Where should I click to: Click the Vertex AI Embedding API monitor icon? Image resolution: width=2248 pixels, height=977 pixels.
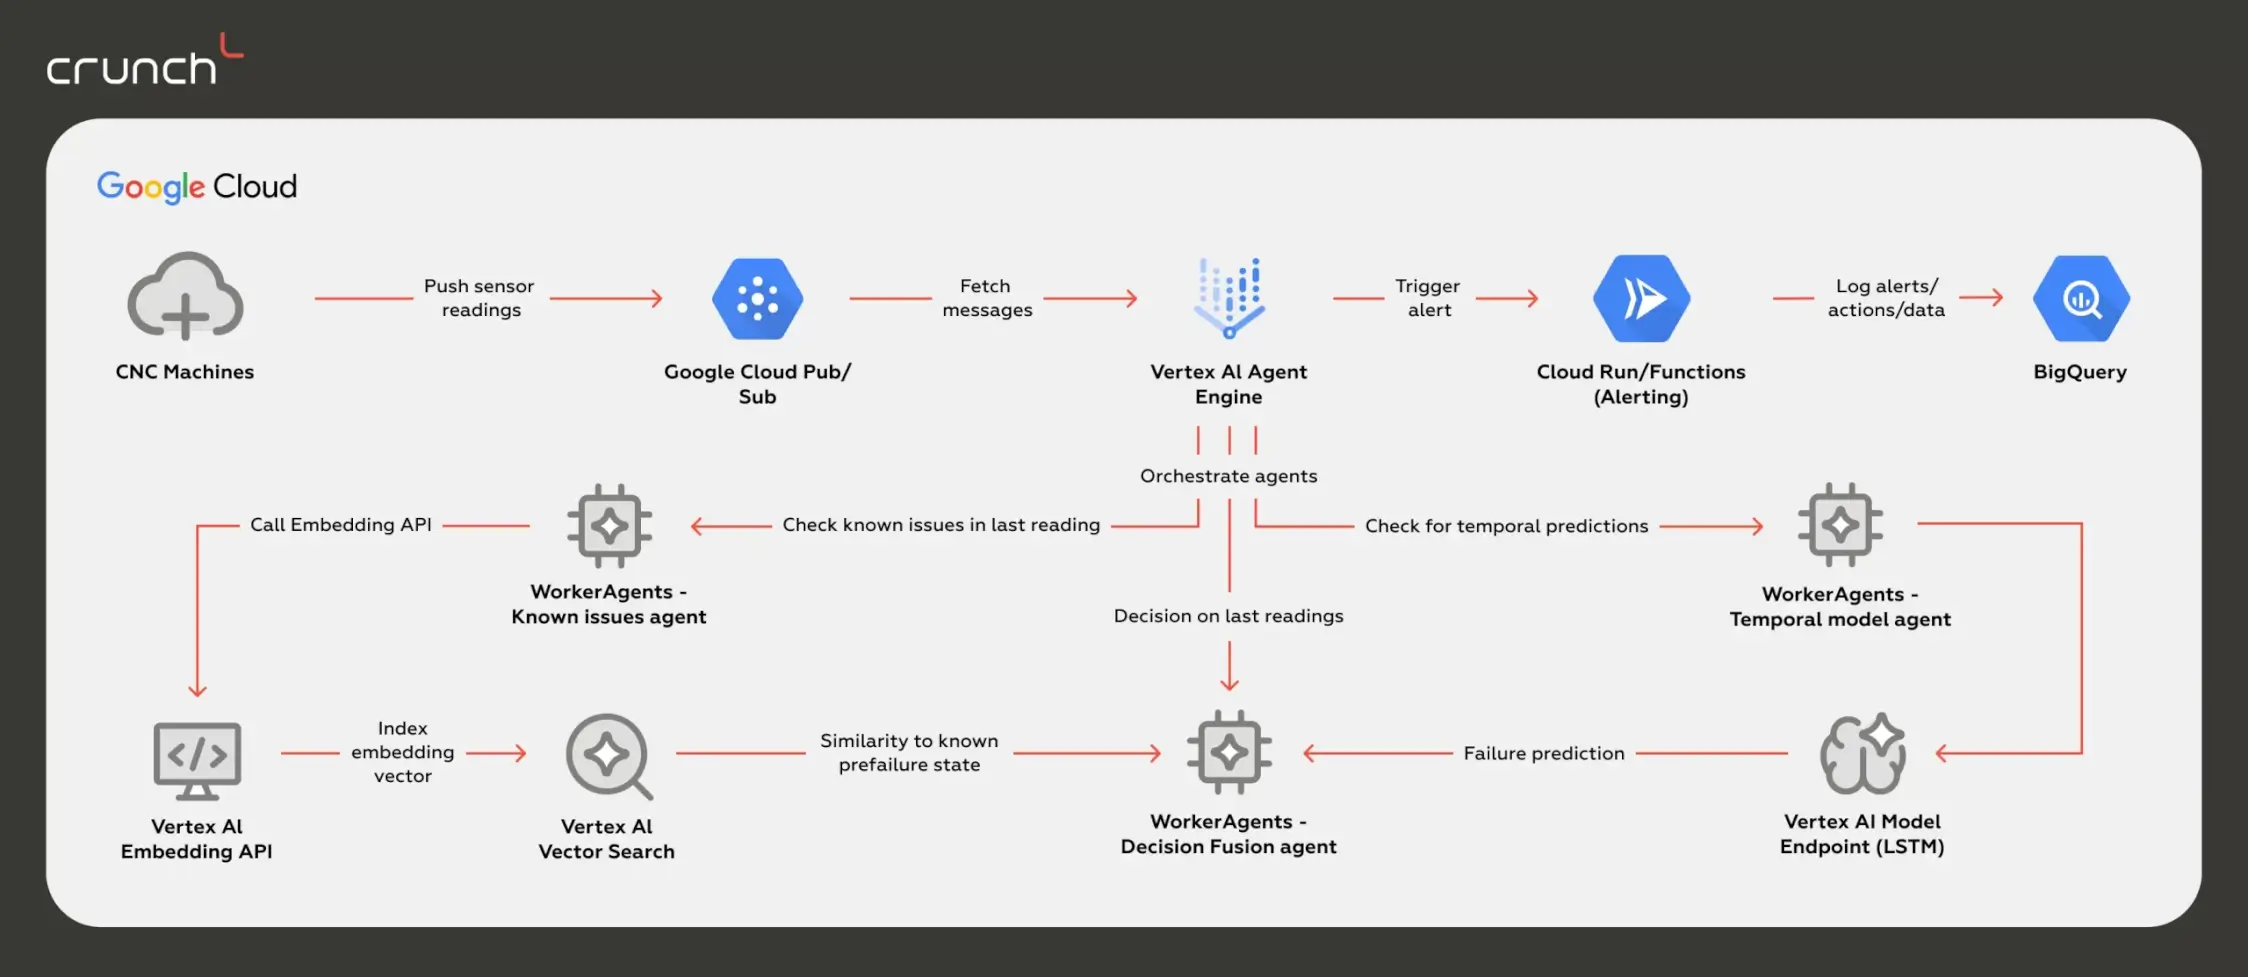coord(197,760)
